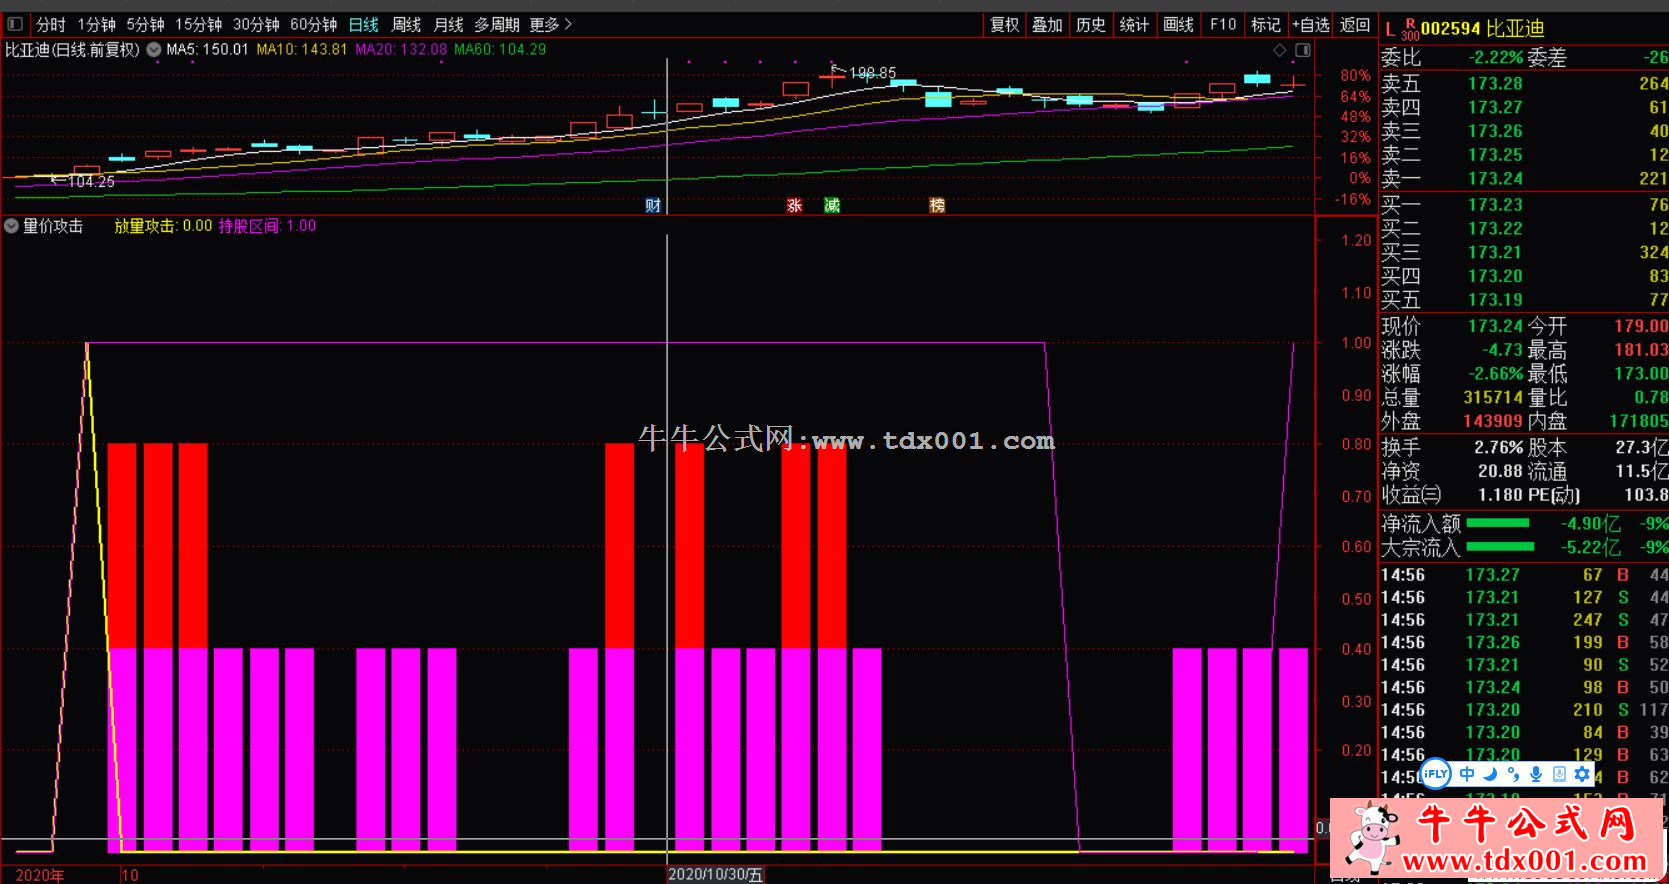Click the diamond icon in the main chart header
The height and width of the screenshot is (884, 1669).
(1280, 50)
